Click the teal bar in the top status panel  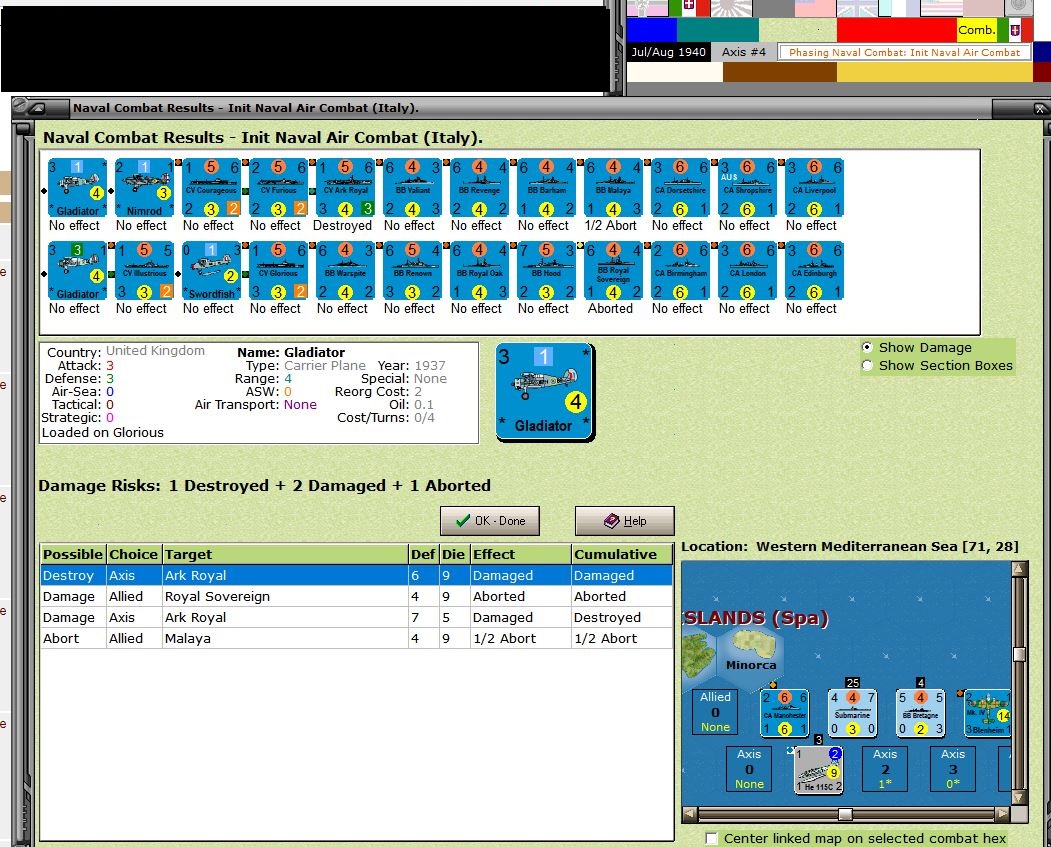pyautogui.click(x=718, y=29)
